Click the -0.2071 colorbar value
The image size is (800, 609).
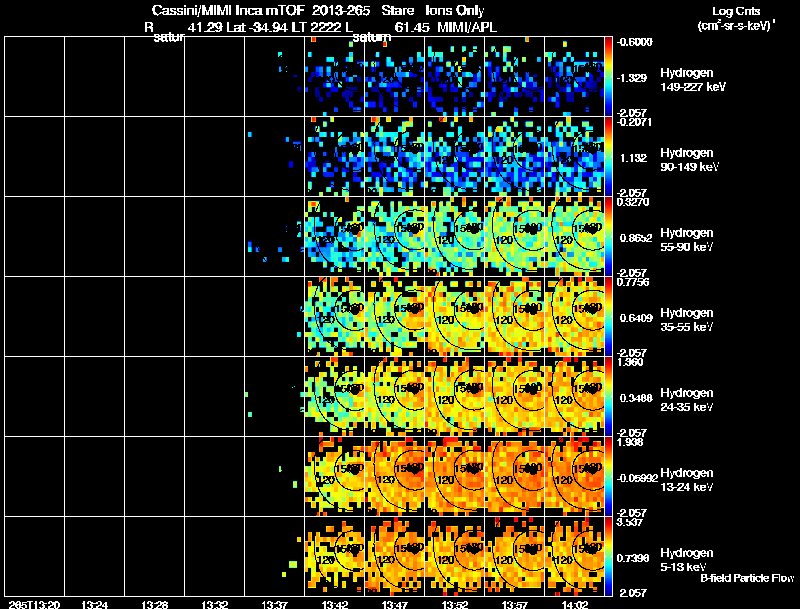(x=634, y=122)
